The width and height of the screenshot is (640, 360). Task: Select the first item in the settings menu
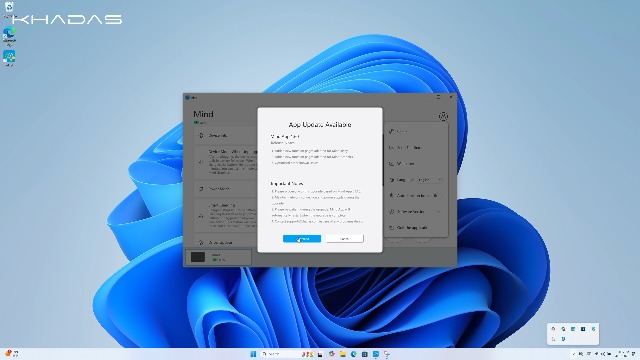point(416,131)
